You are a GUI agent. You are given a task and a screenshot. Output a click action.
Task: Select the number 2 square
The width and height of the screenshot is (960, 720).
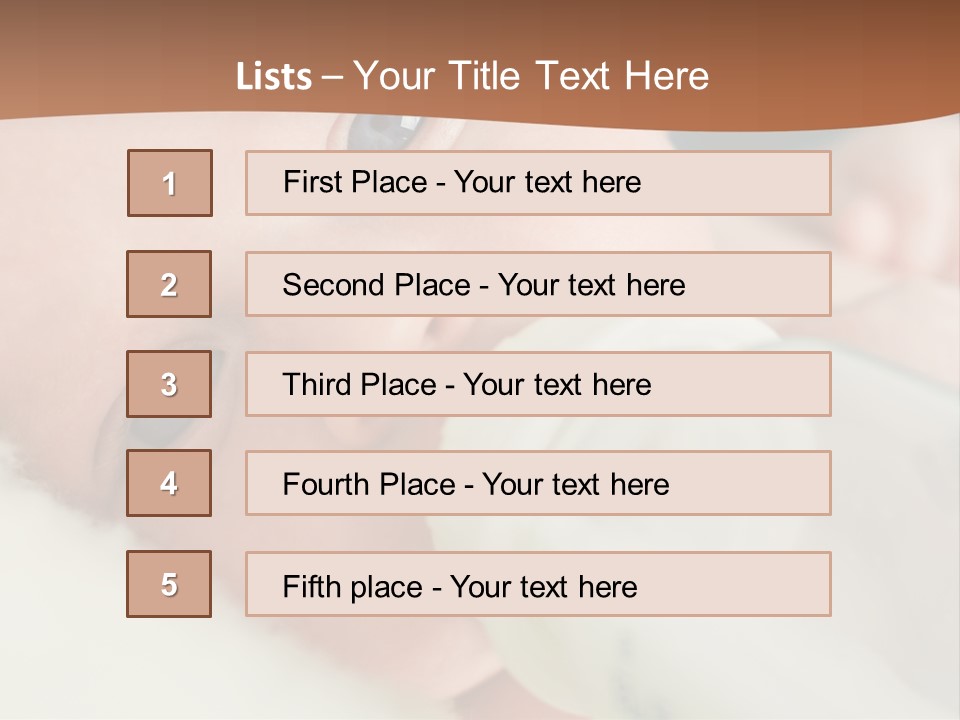click(x=169, y=284)
